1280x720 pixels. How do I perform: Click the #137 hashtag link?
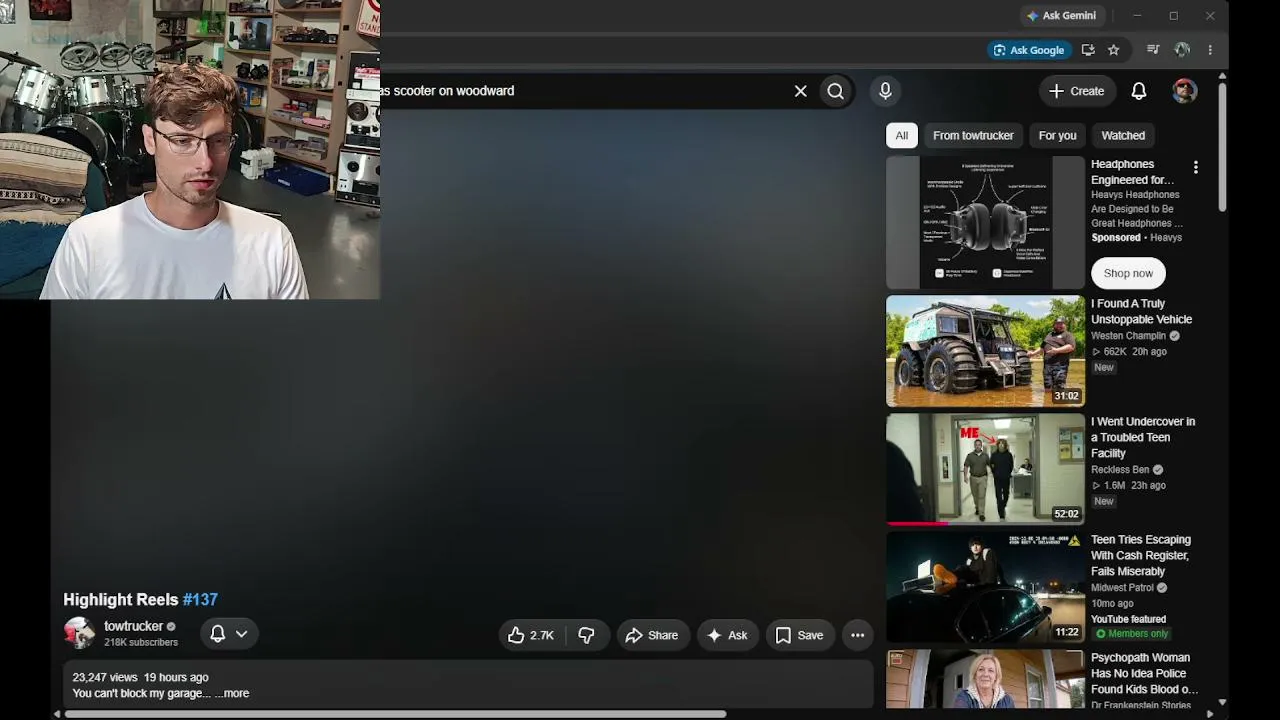click(x=200, y=600)
